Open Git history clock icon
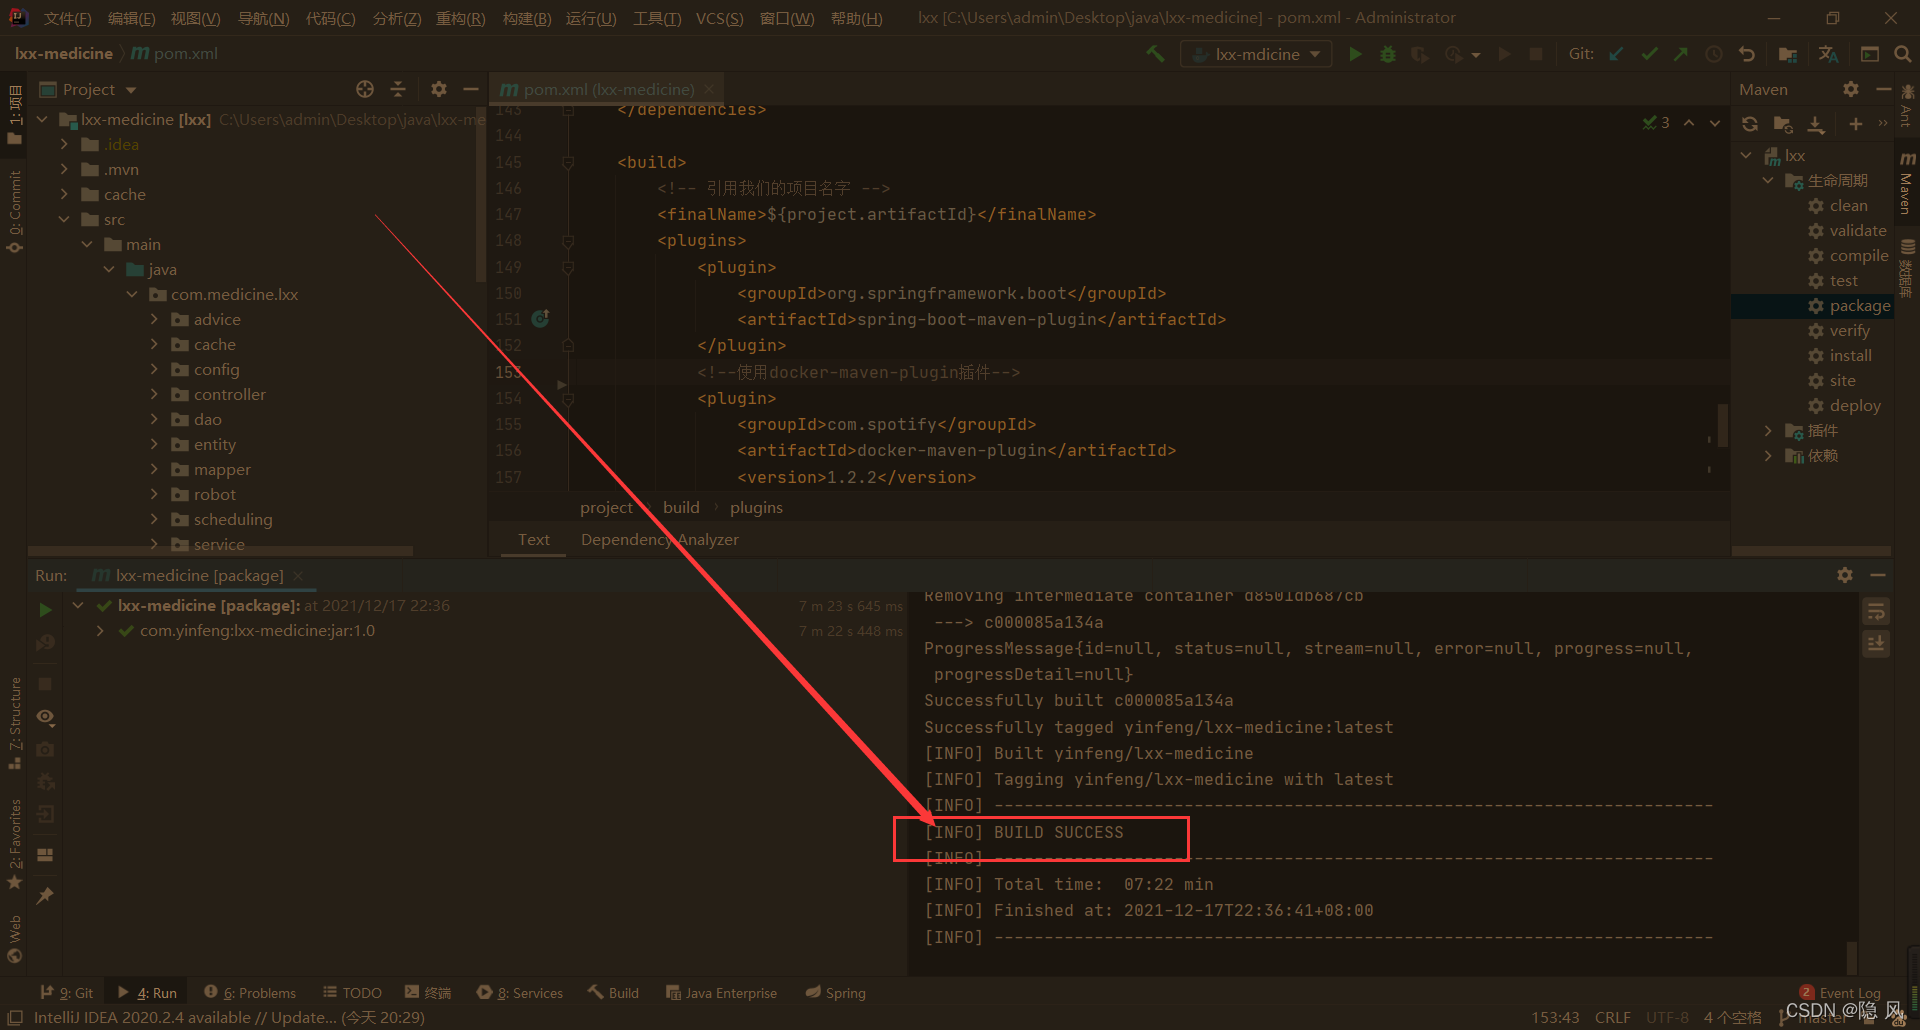The image size is (1920, 1030). pos(1714,54)
